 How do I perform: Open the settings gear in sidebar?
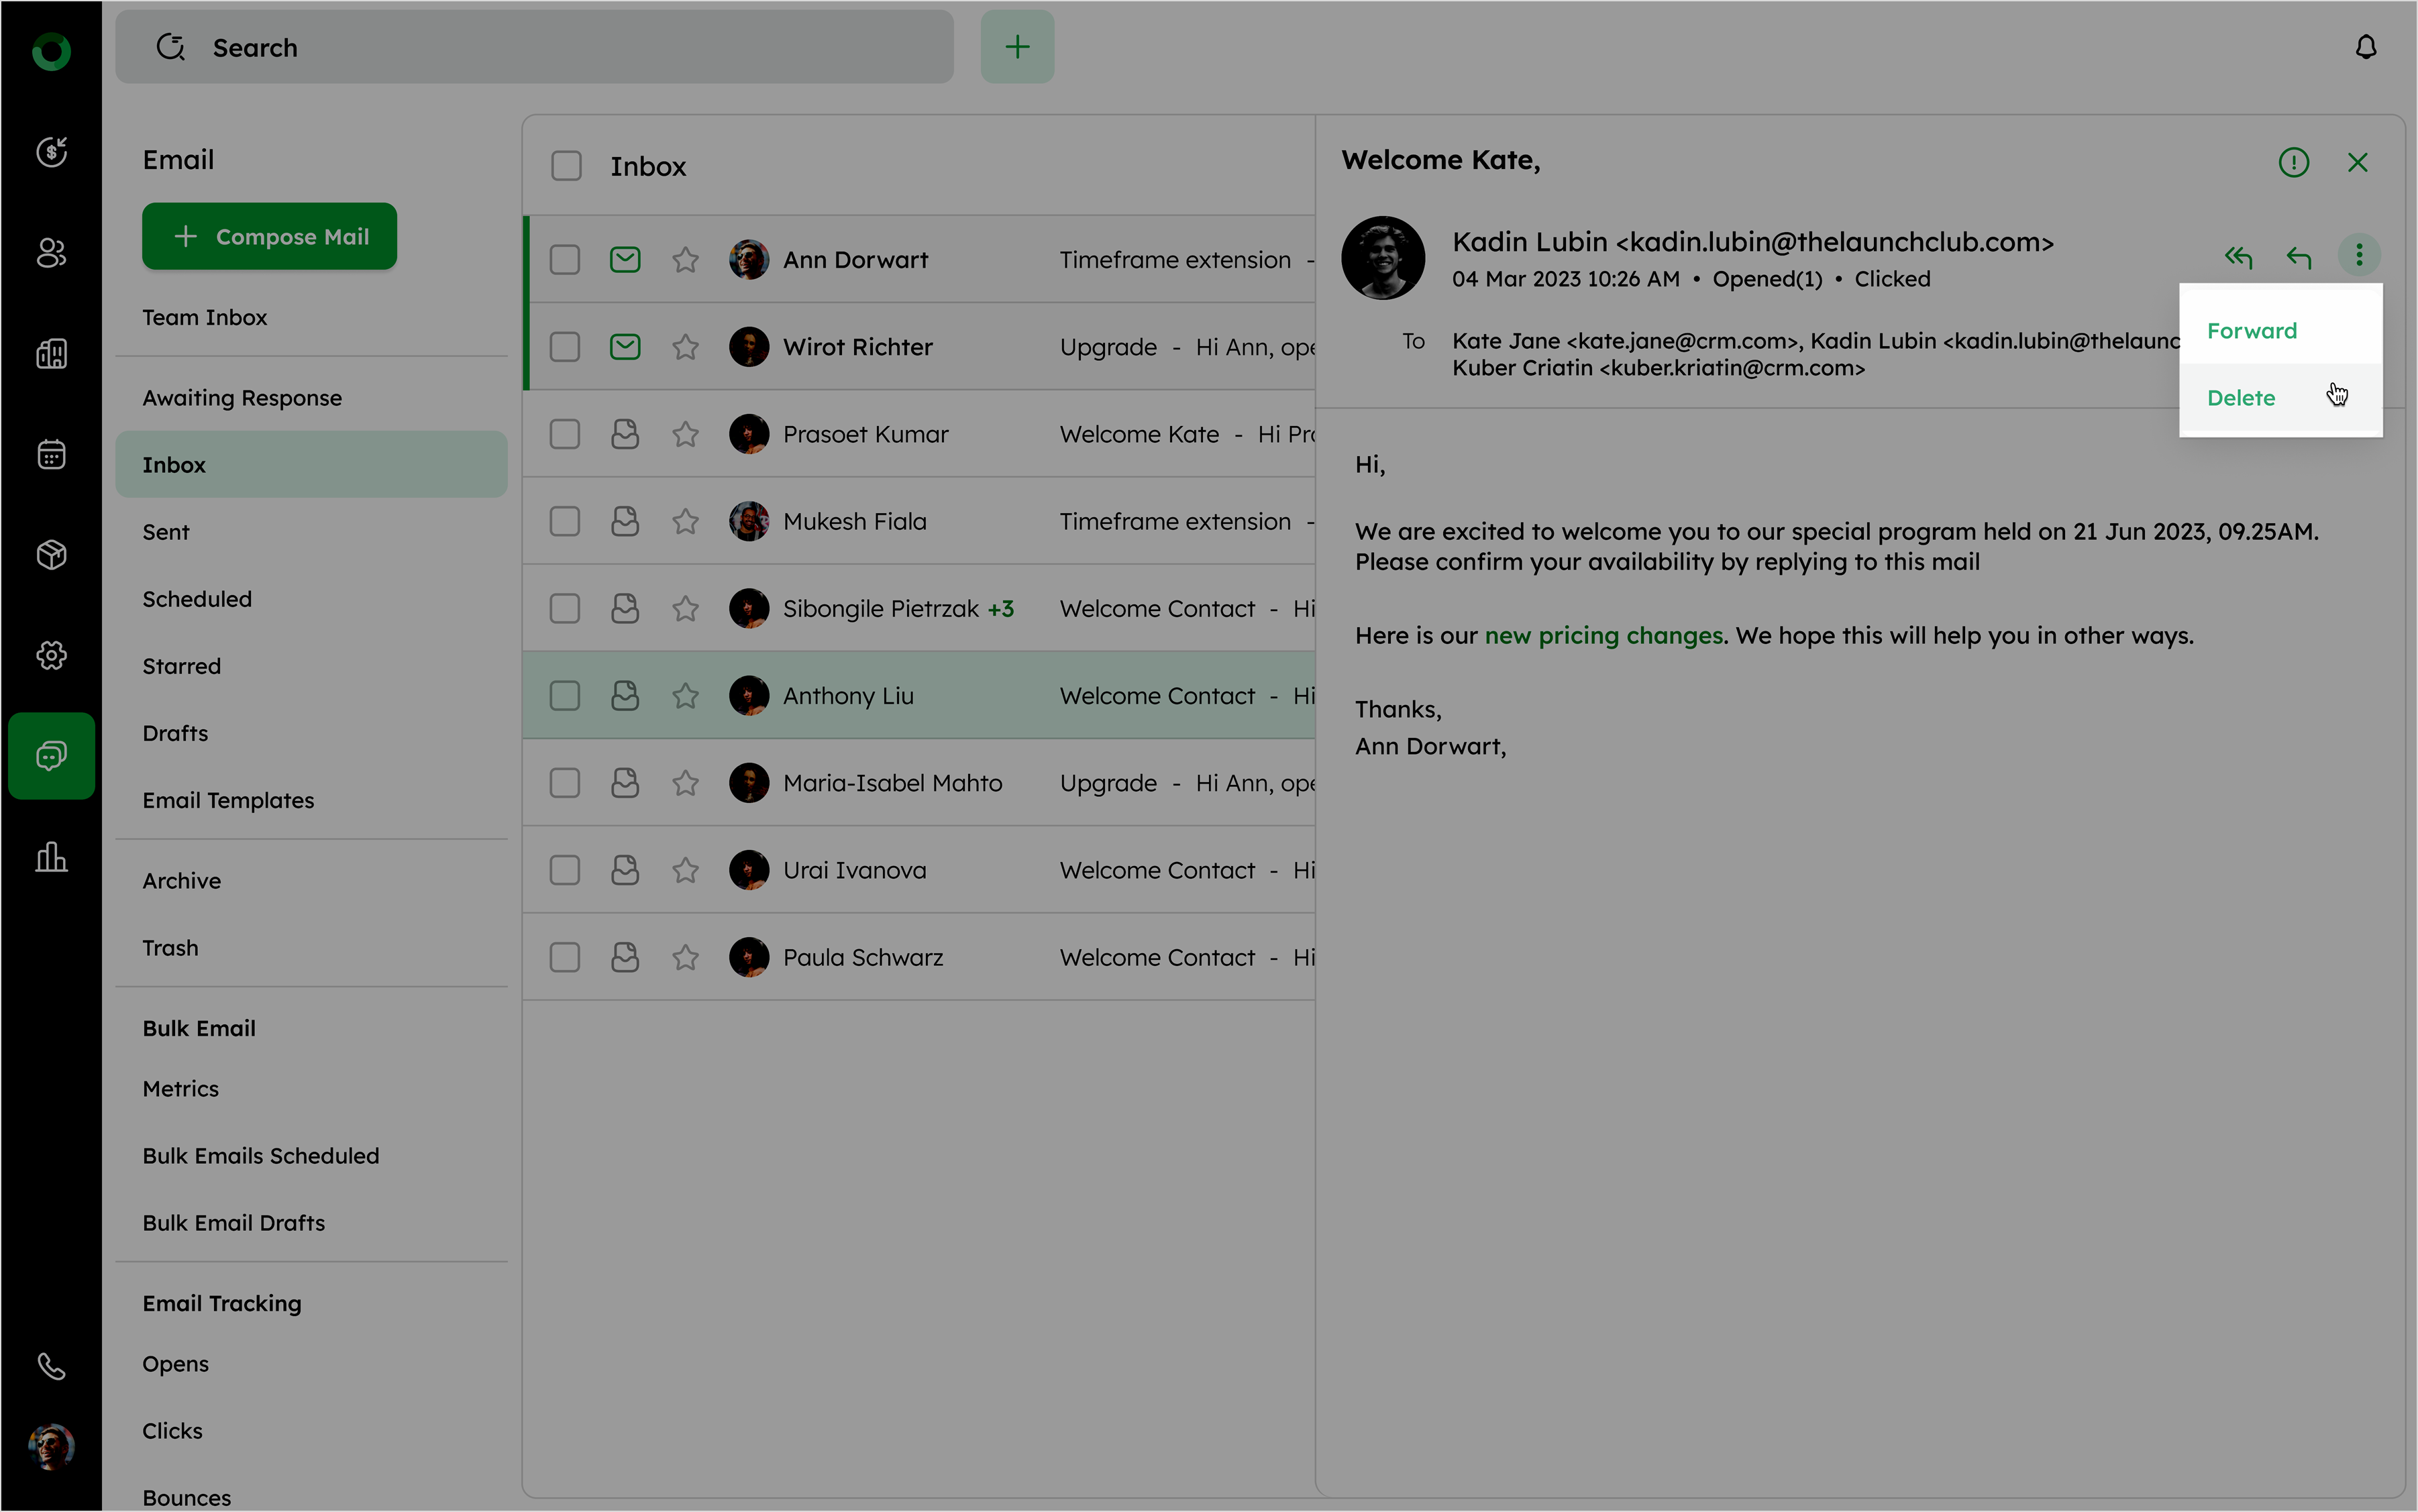pos(51,655)
